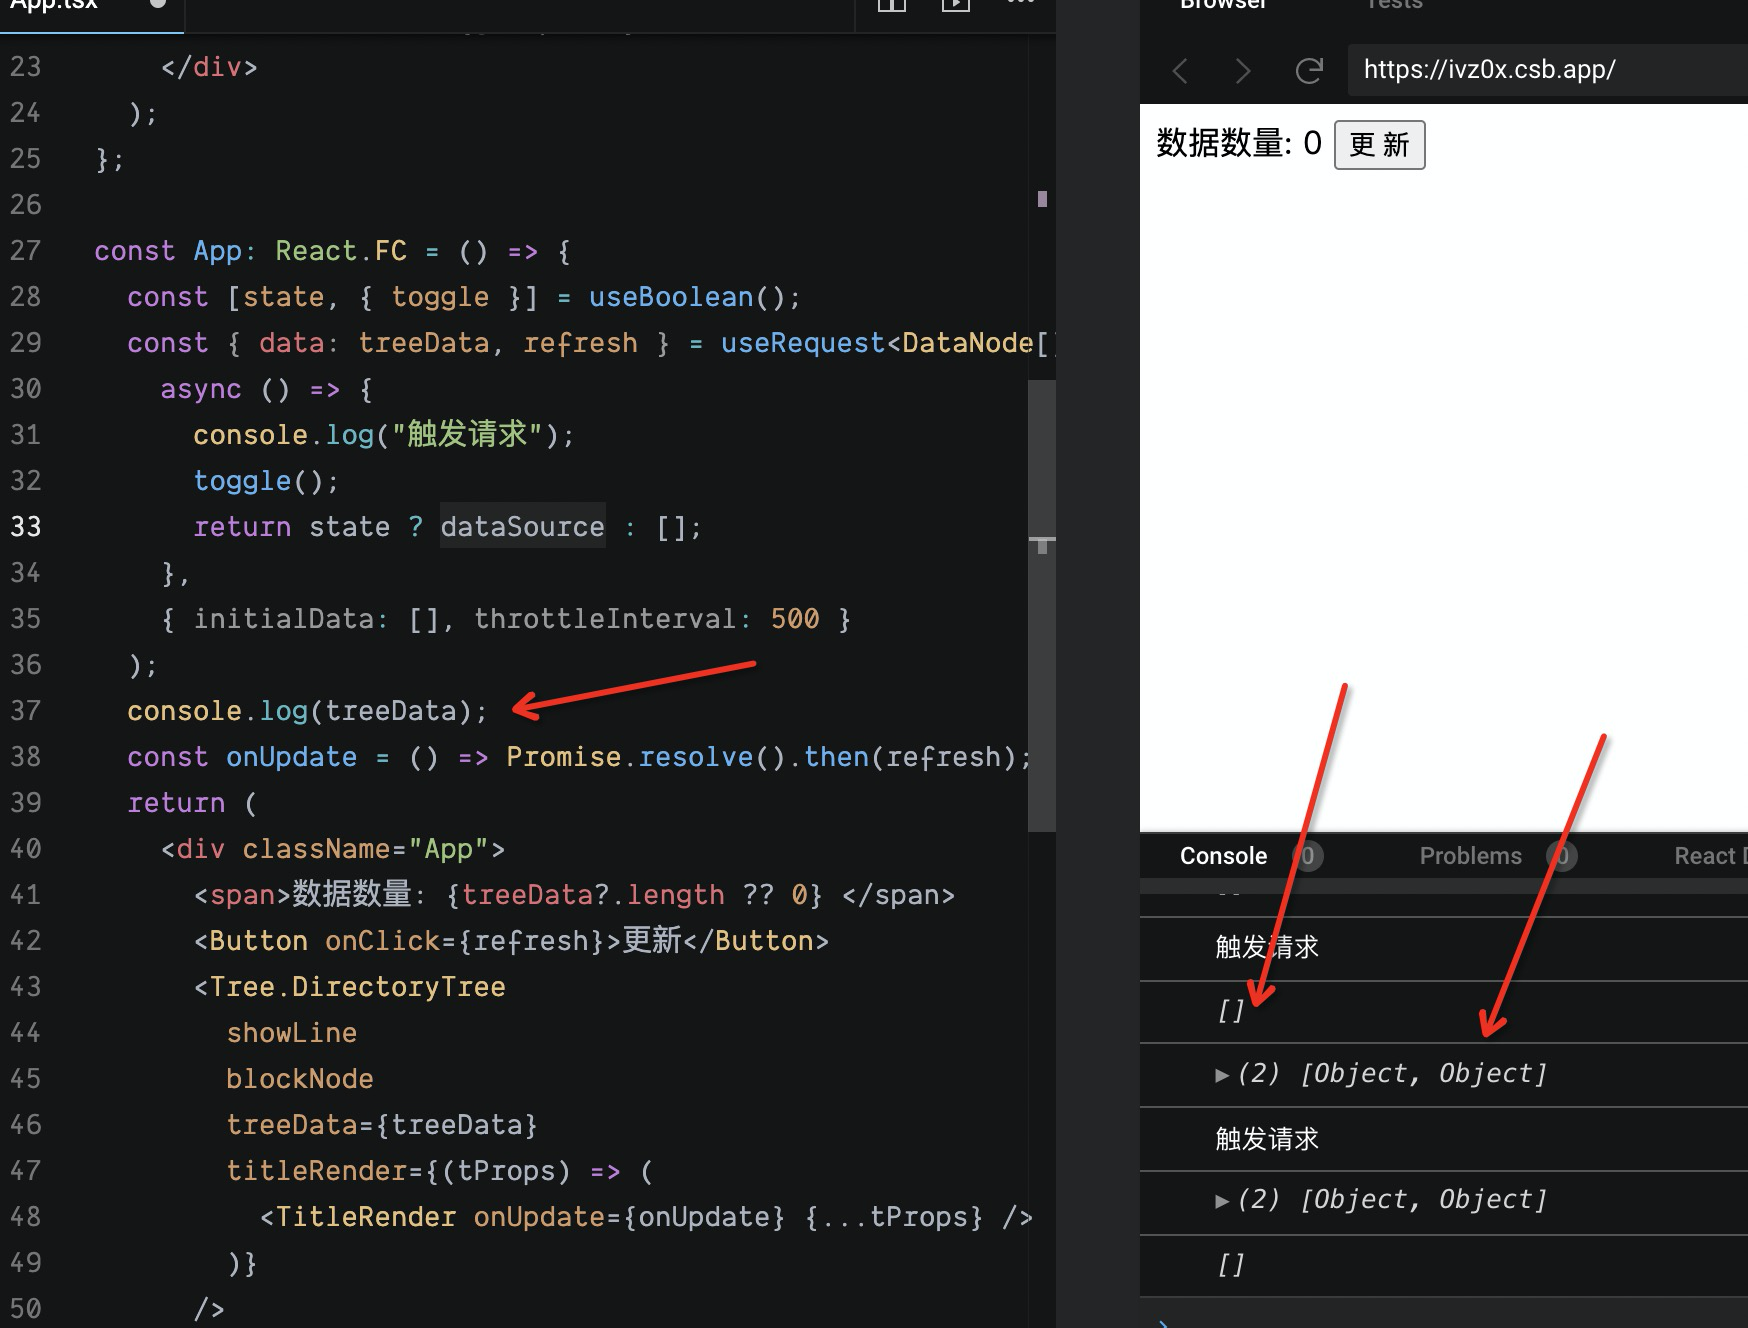Viewport: 1748px width, 1328px height.
Task: Refresh the preview with the reload icon
Action: 1309,70
